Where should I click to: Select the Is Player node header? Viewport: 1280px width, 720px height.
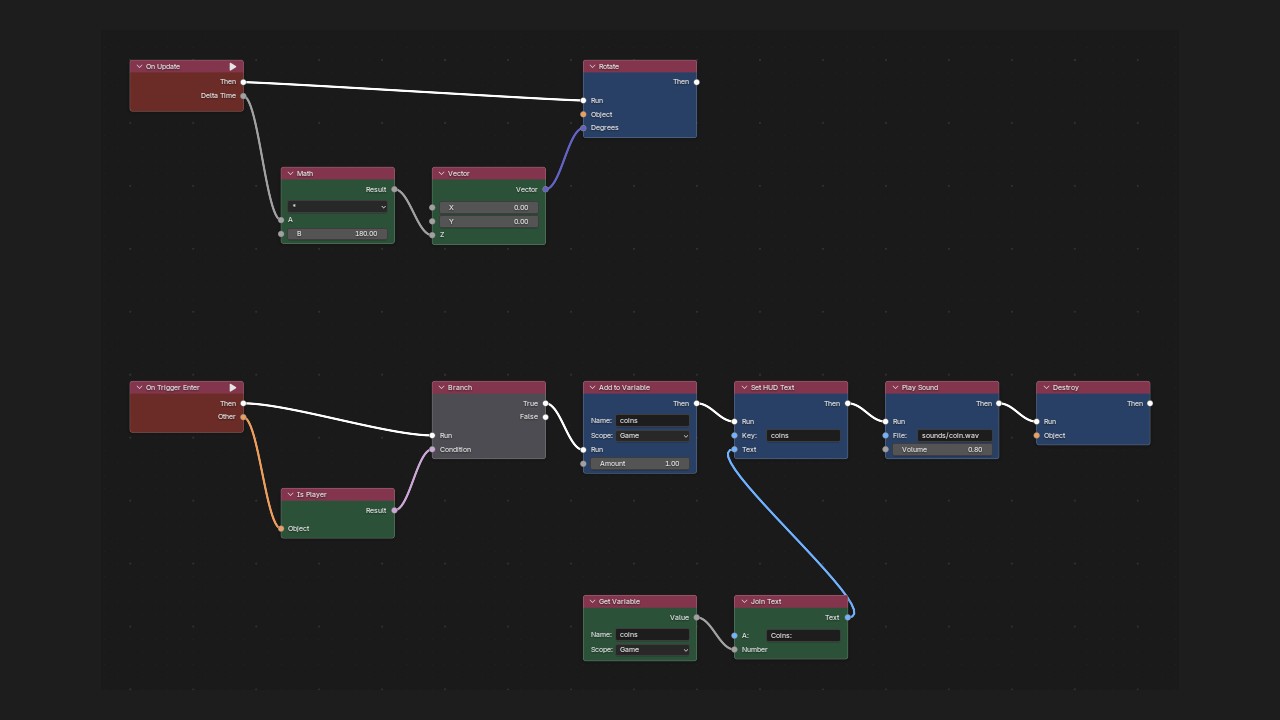[338, 495]
